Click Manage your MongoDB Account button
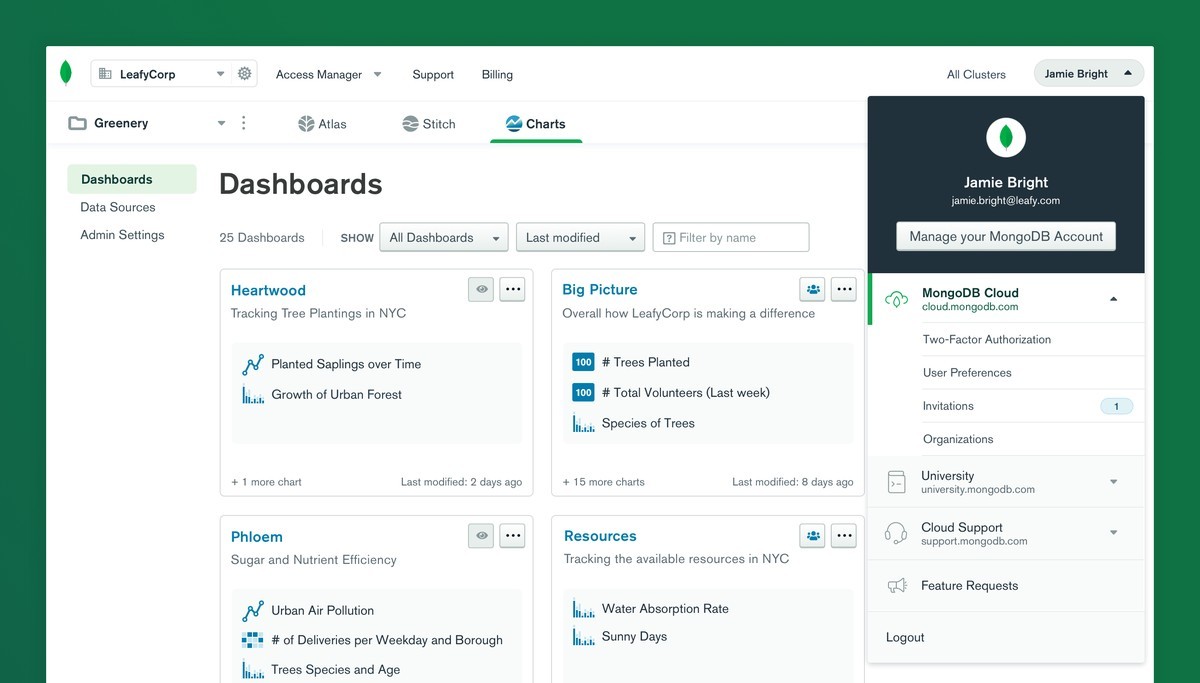The width and height of the screenshot is (1200, 683). click(x=1006, y=236)
